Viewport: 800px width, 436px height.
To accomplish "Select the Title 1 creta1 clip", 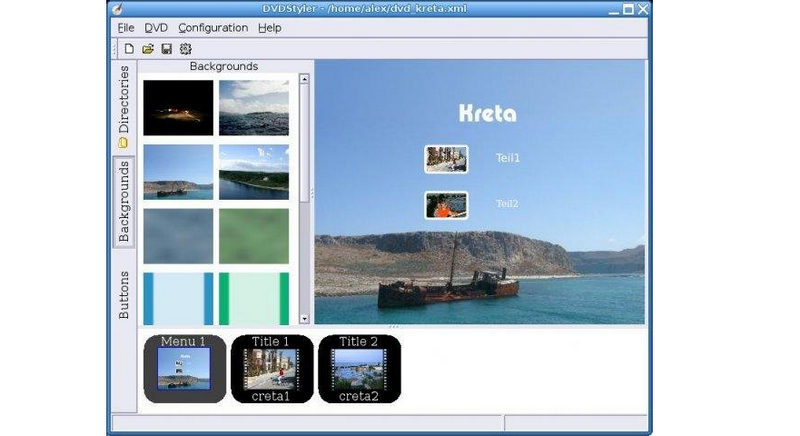I will [x=272, y=369].
